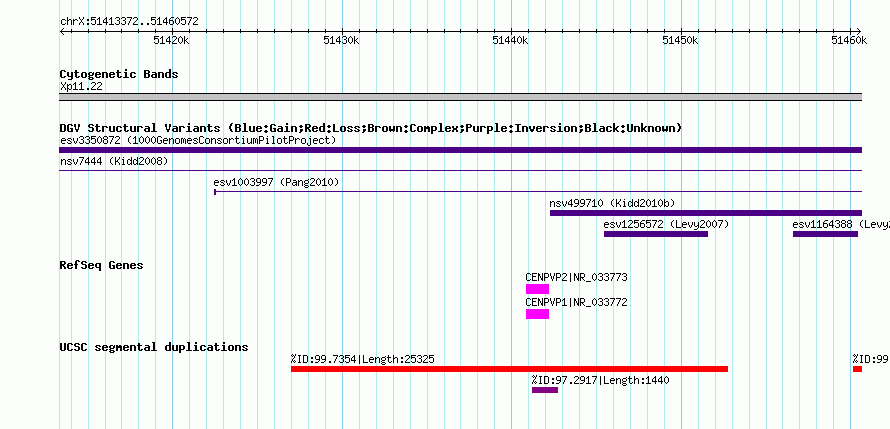Click the CENPVP1 gene magenta block
890x429 pixels.
[x=537, y=314]
